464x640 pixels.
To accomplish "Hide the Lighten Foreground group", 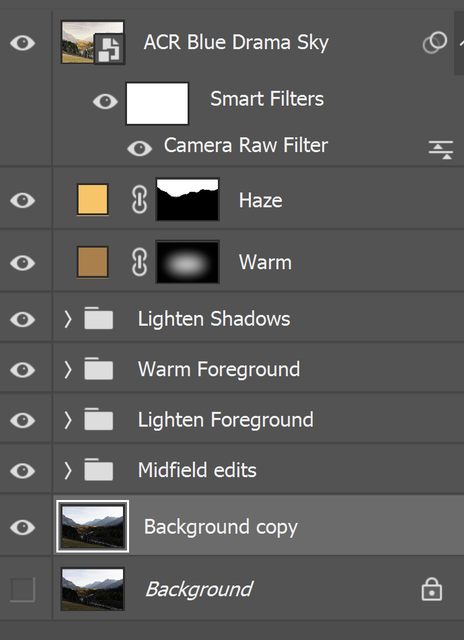I will click(x=22, y=420).
